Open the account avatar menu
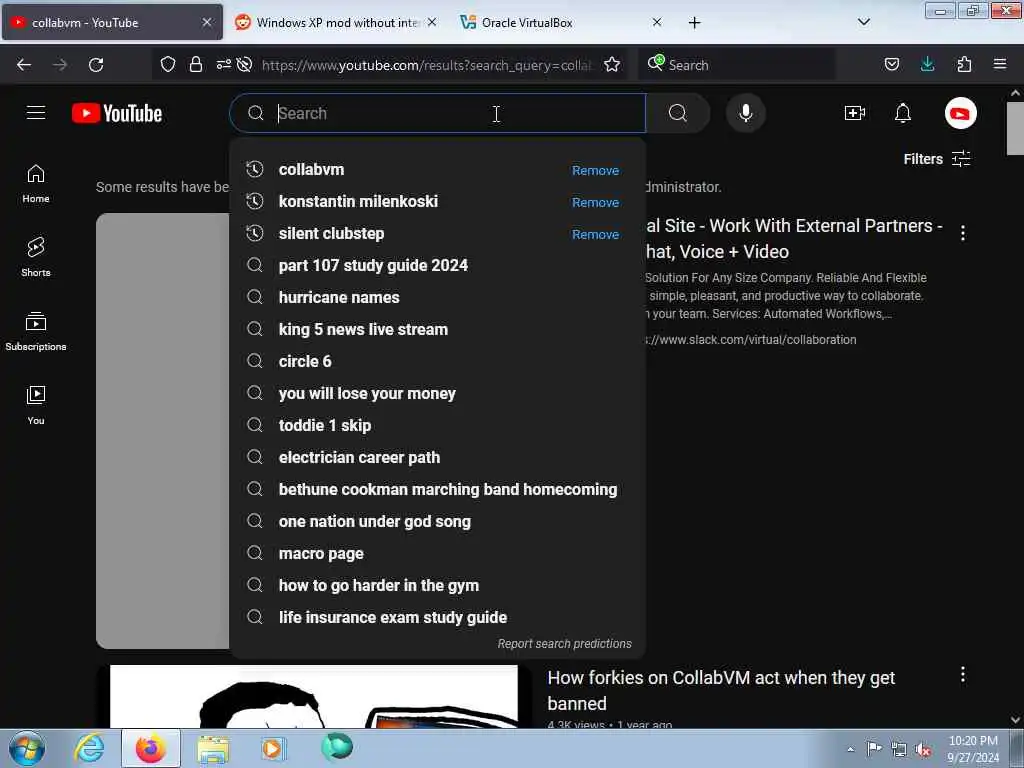This screenshot has width=1024, height=768. 960,113
